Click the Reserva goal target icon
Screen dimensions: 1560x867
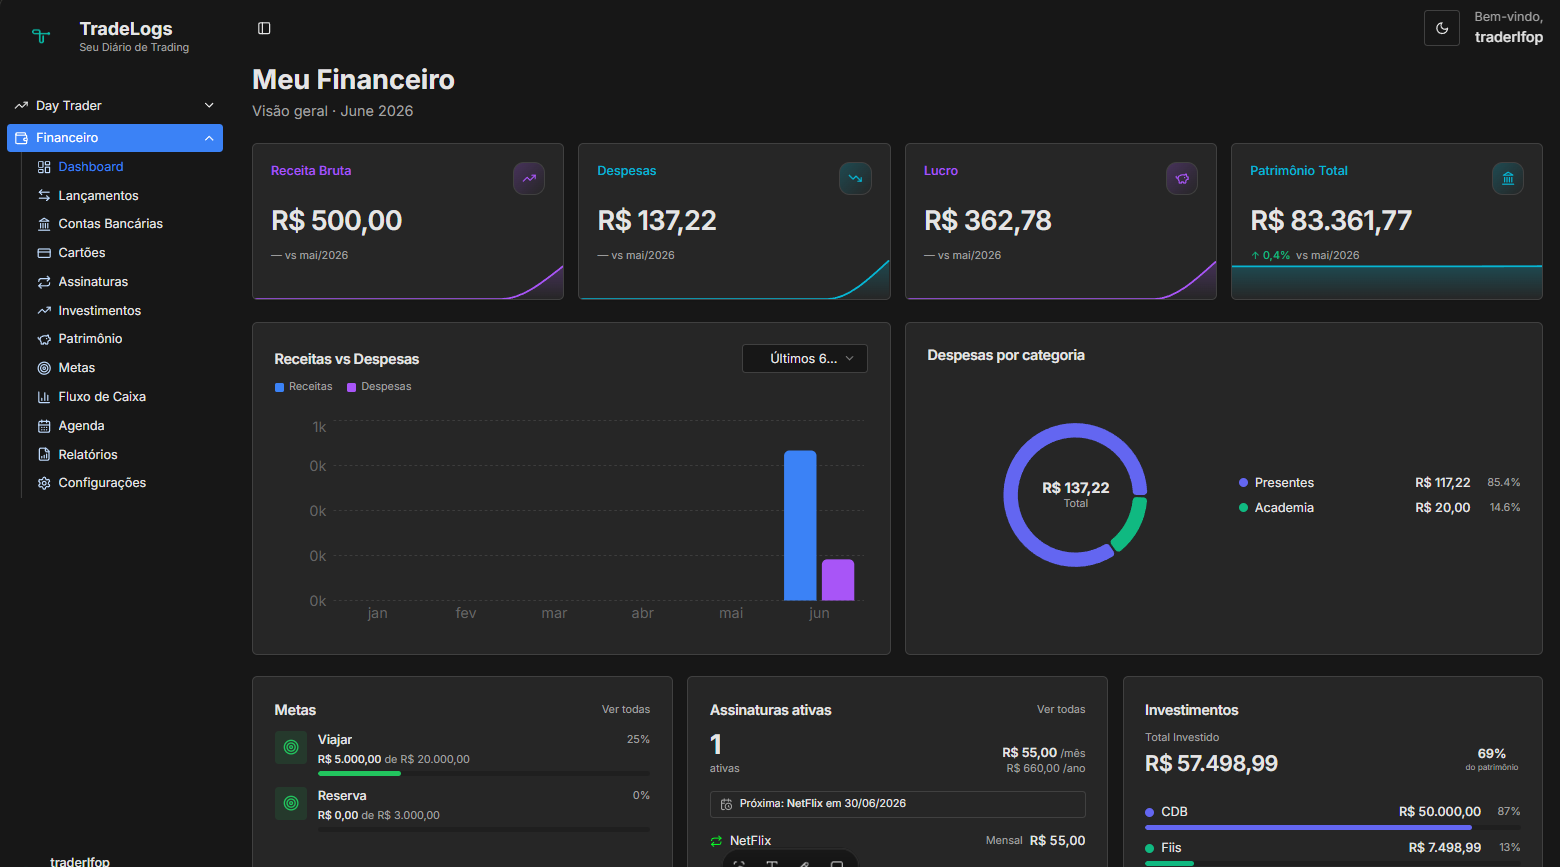click(x=291, y=803)
